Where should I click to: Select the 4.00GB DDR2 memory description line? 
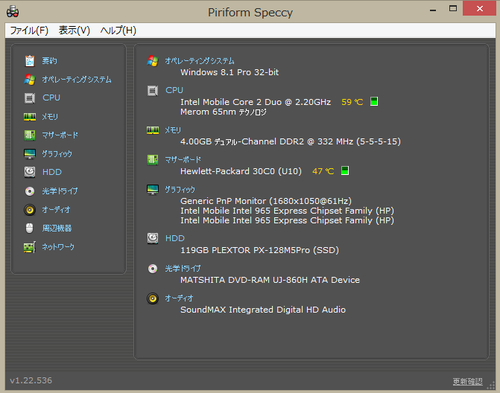coord(291,142)
